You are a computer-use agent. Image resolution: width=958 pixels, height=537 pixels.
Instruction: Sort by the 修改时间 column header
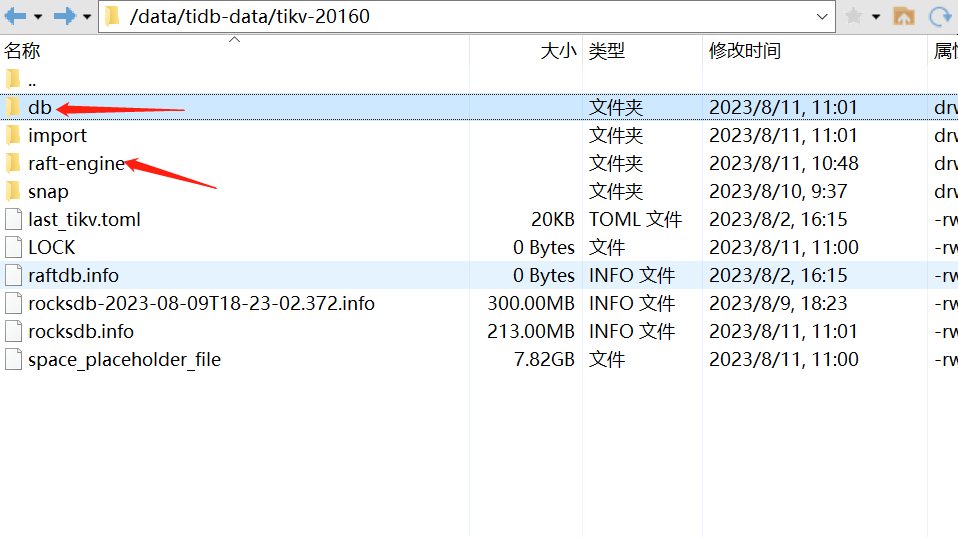pos(745,51)
